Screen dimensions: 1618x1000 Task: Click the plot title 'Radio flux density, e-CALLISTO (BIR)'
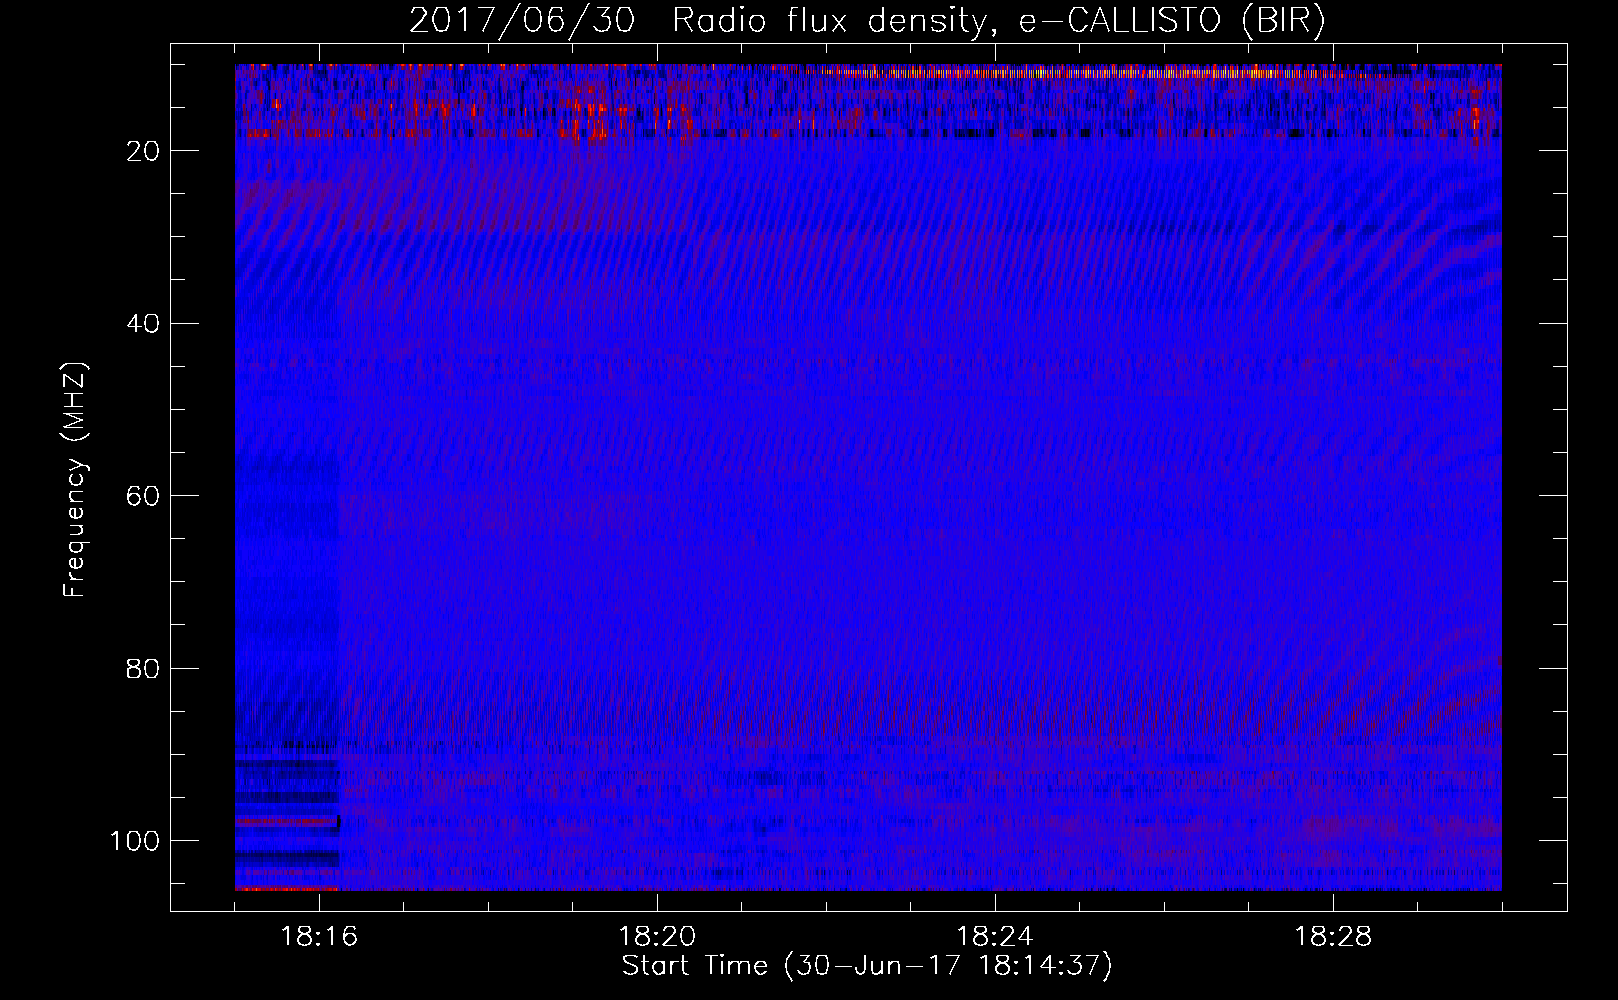pyautogui.click(x=999, y=21)
